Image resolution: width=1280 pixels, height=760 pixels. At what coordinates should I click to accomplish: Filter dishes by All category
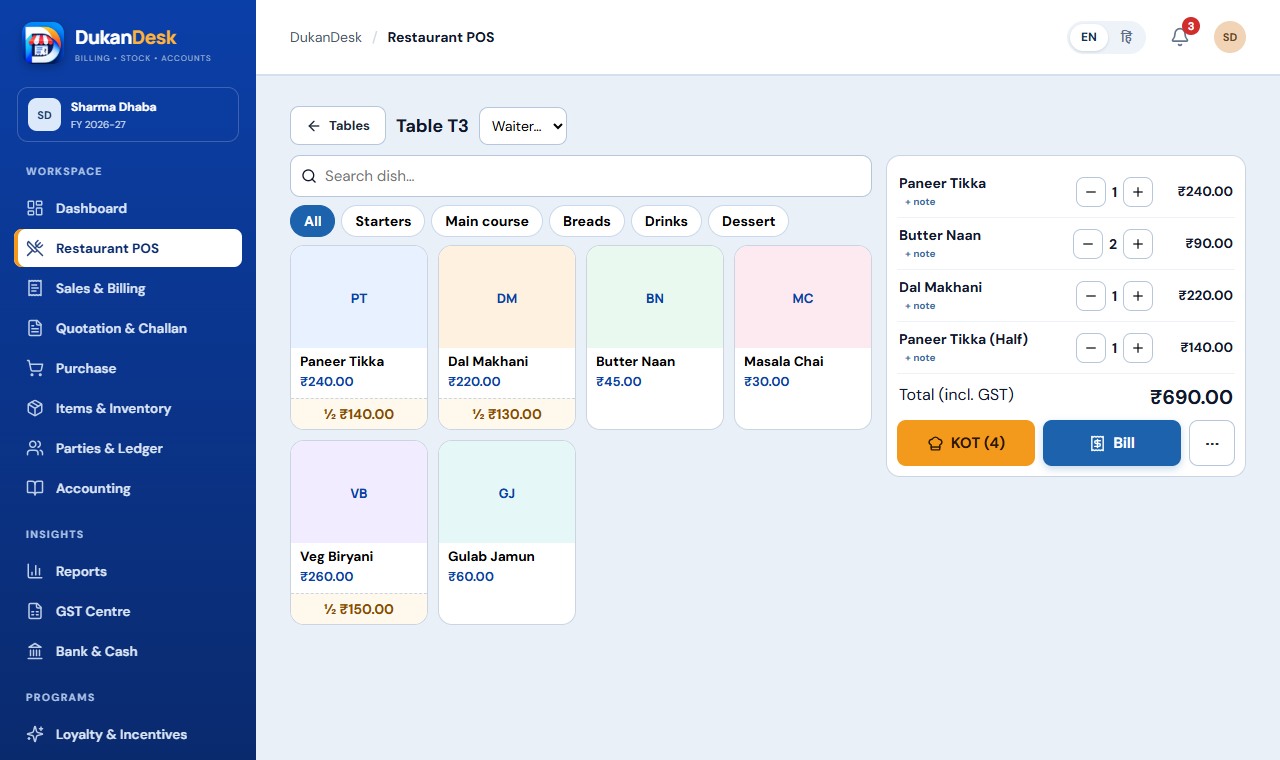click(313, 221)
